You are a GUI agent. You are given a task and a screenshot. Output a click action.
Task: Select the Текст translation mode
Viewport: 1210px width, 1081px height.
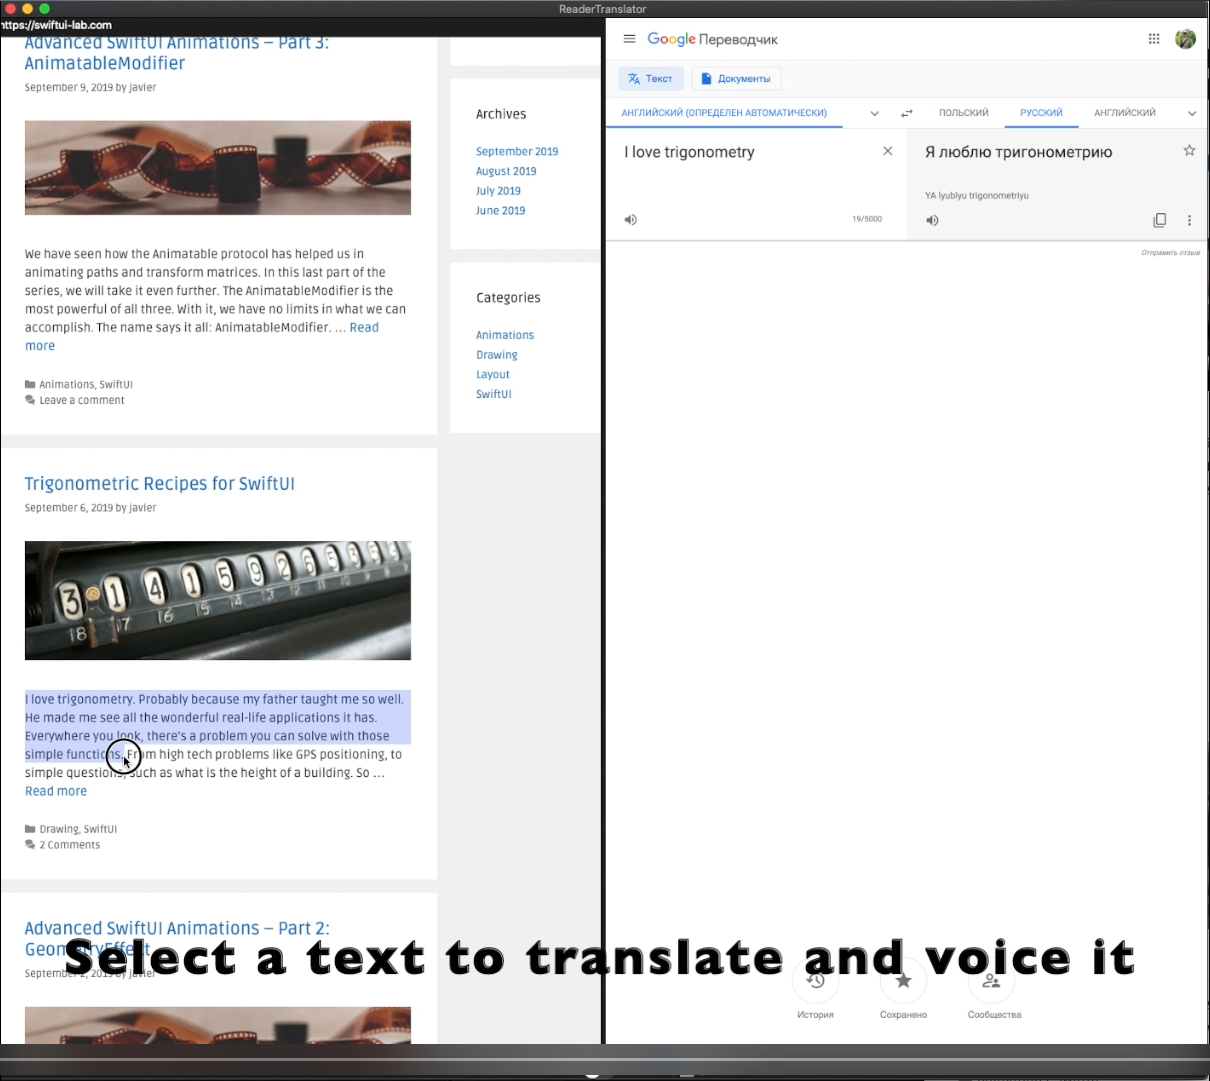tap(650, 79)
